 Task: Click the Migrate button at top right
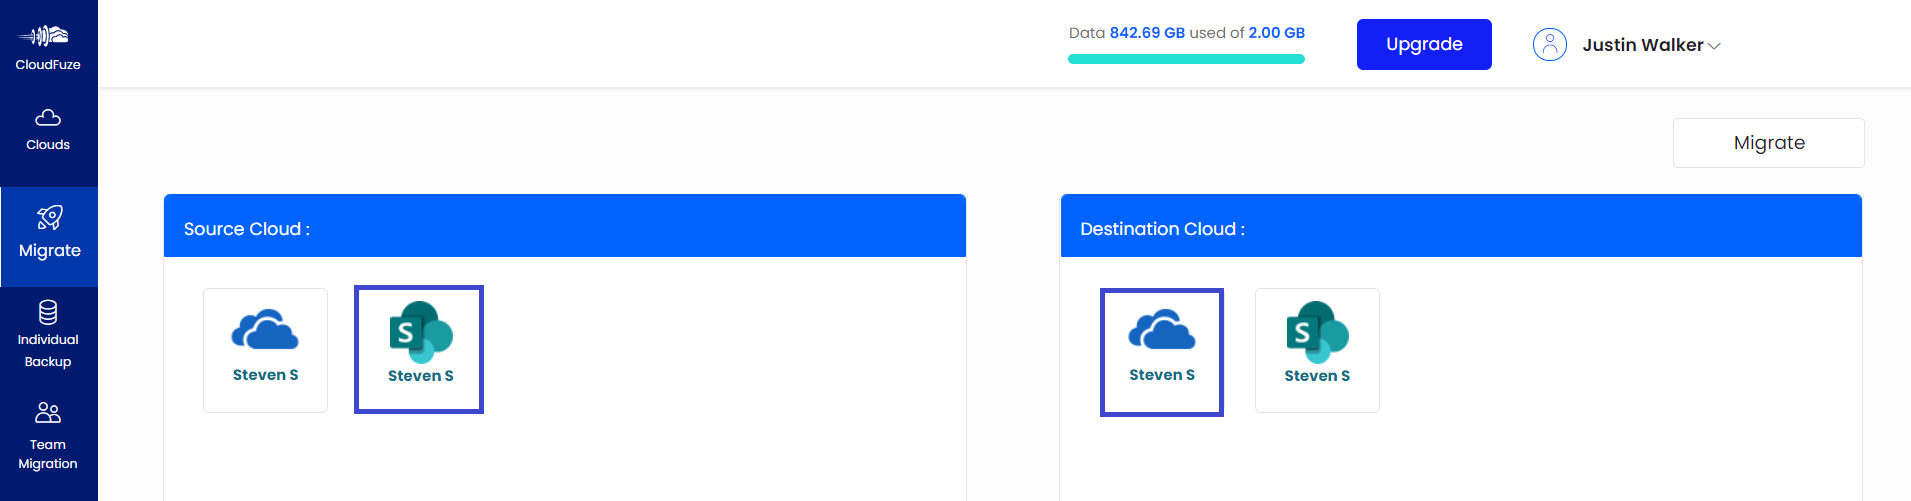[1768, 143]
